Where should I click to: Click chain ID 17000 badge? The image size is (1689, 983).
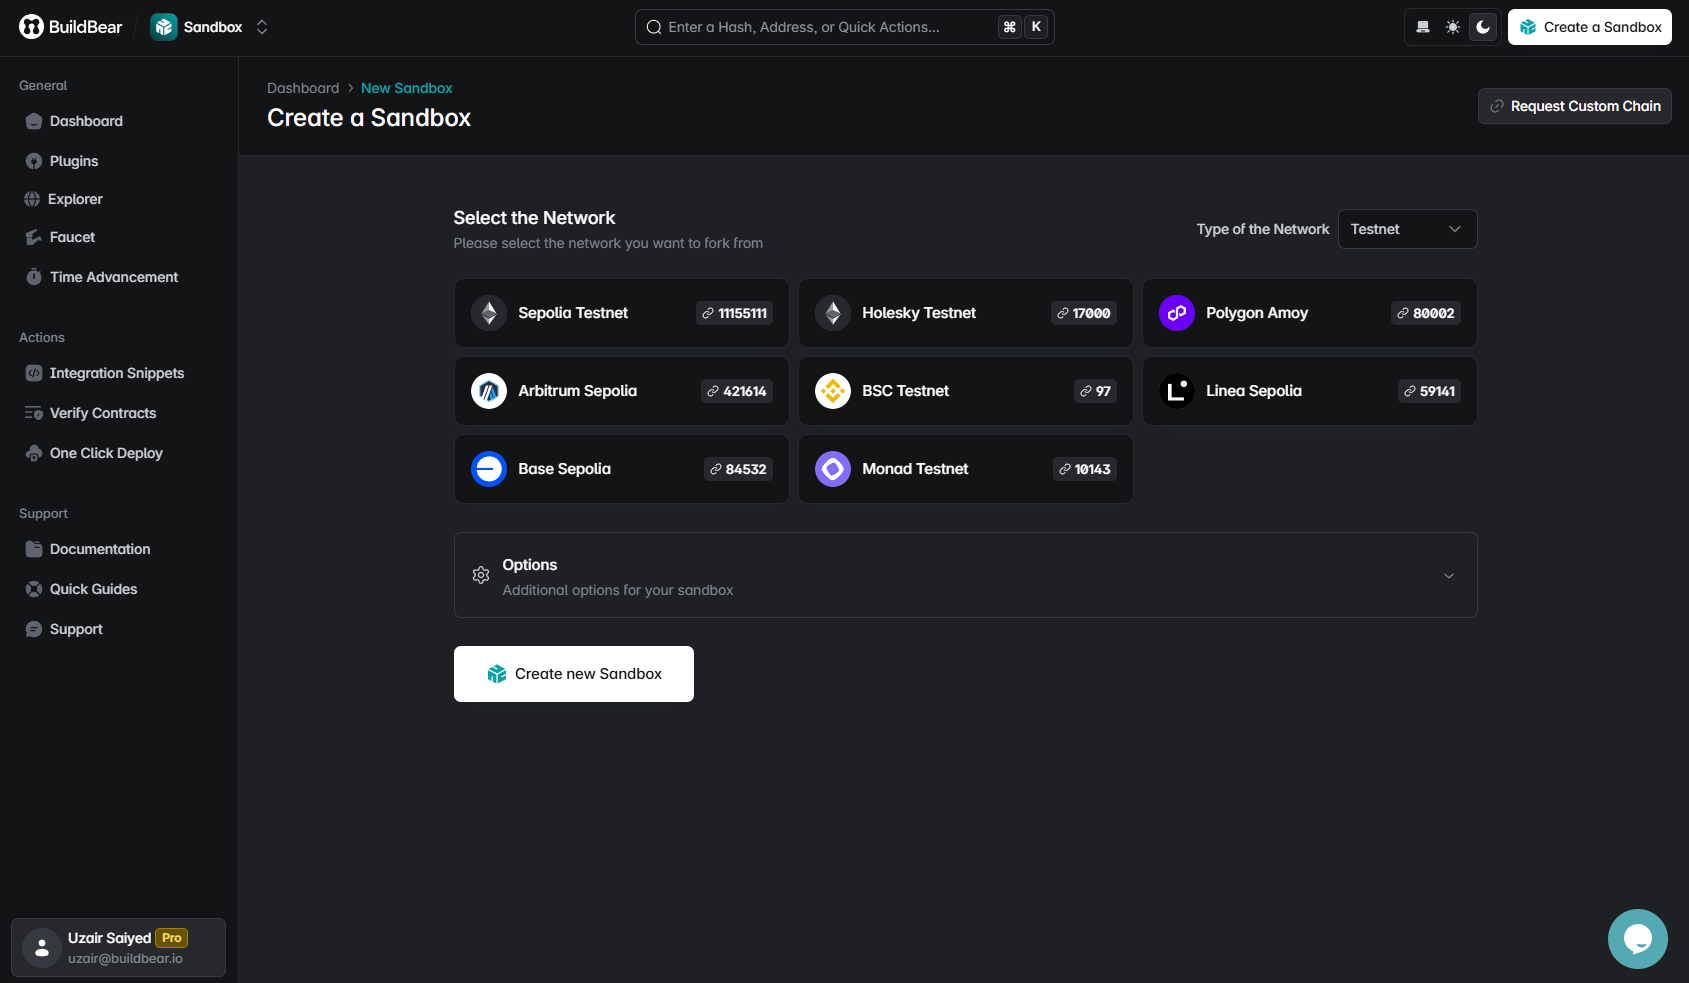click(1083, 313)
